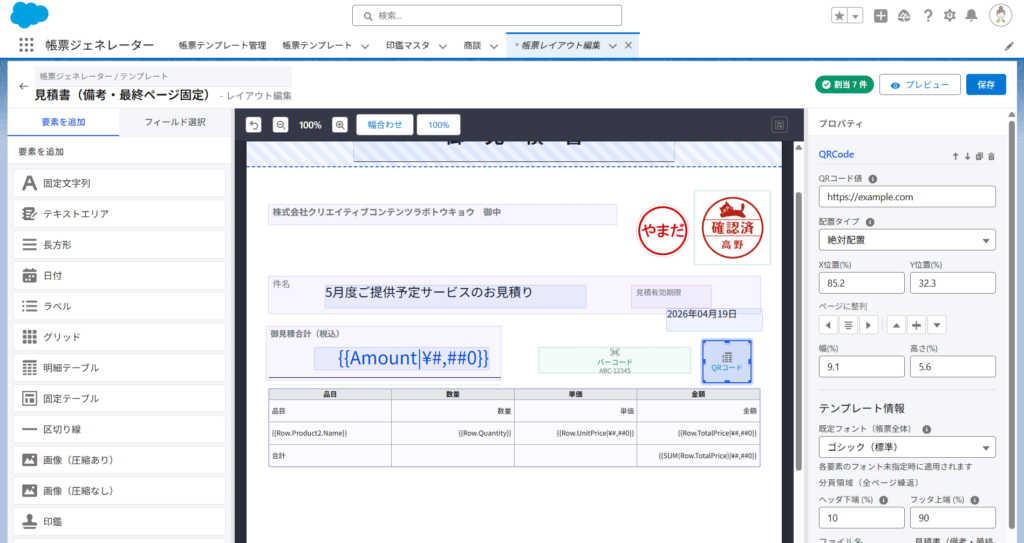Add a グリッド grid element
This screenshot has height=543, width=1024.
pyautogui.click(x=119, y=337)
